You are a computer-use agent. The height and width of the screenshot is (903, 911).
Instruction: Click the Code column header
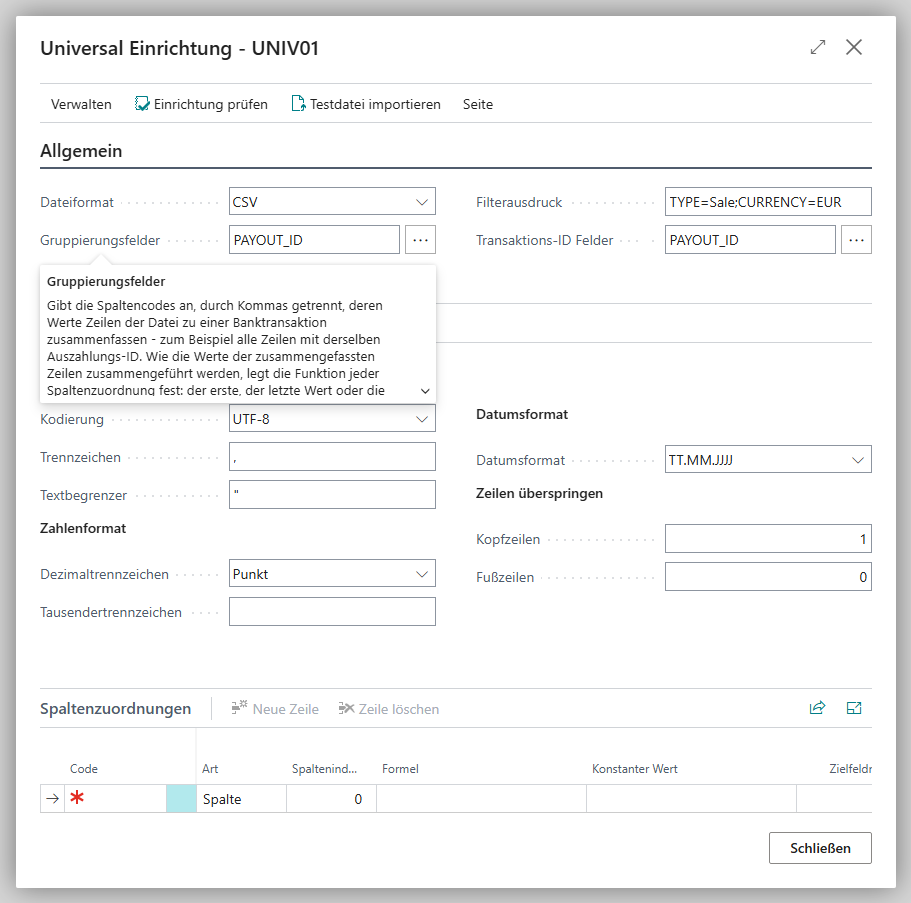84,769
